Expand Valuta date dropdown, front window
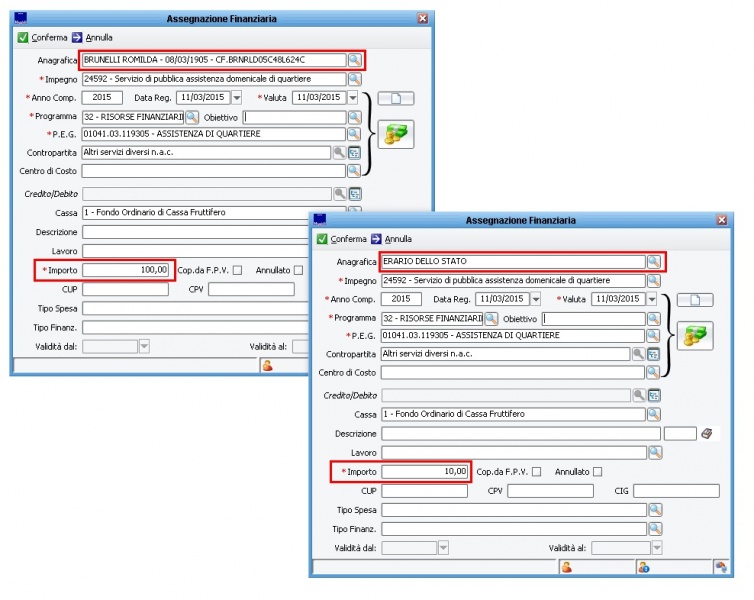Viewport: 754px width, 600px height. [652, 299]
